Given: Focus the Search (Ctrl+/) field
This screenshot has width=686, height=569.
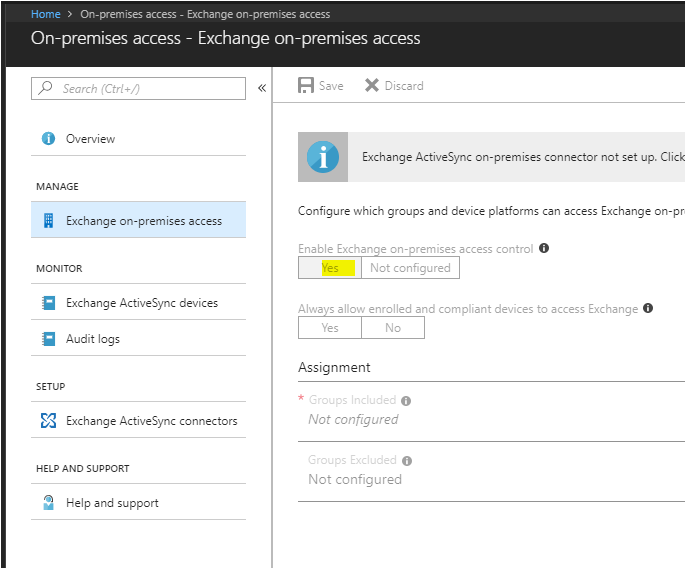Looking at the screenshot, I should [138, 88].
